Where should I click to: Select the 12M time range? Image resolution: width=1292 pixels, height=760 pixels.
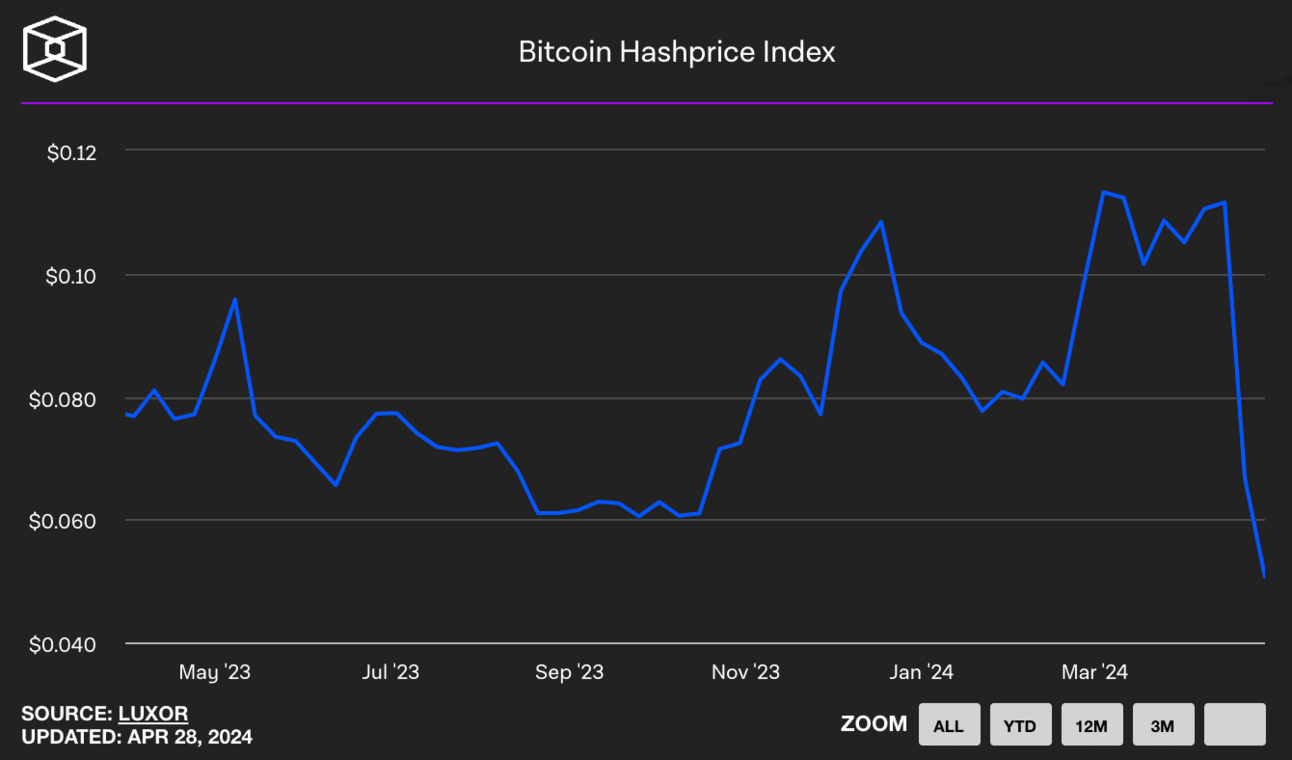tap(1091, 724)
